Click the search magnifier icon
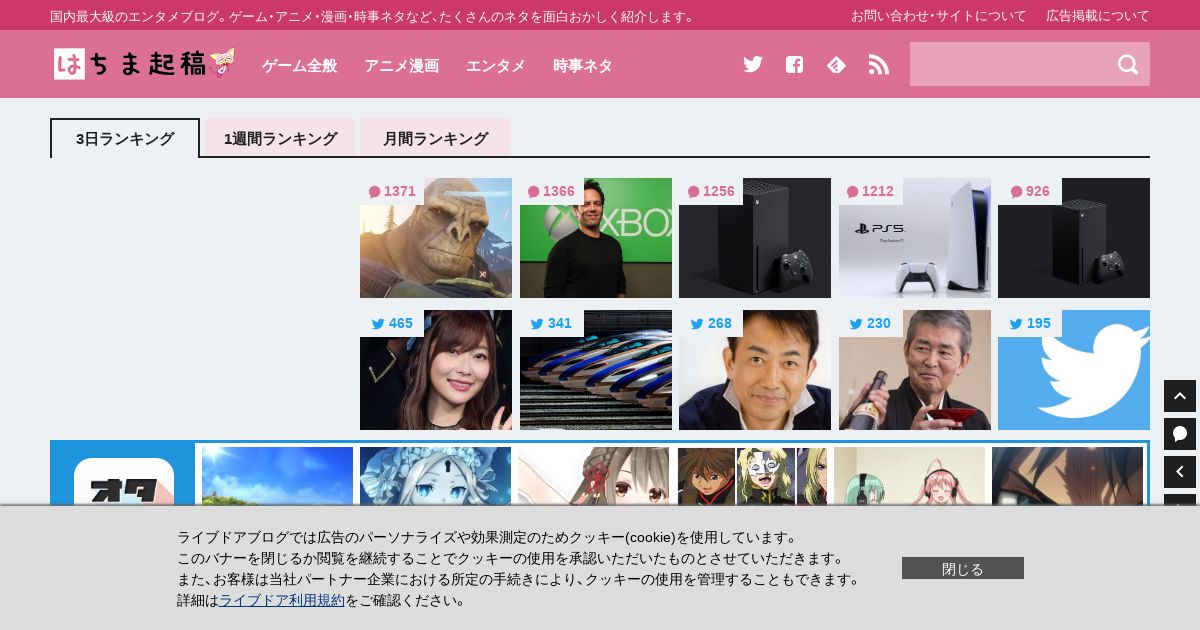1200x630 pixels. pyautogui.click(x=1128, y=64)
